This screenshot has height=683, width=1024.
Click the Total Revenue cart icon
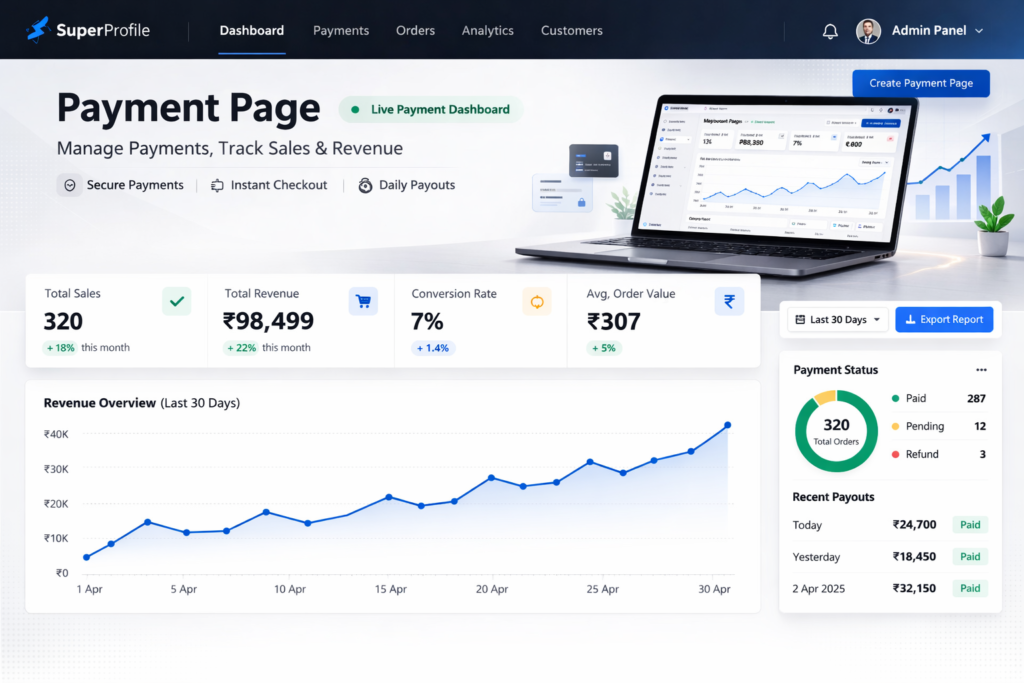click(363, 301)
